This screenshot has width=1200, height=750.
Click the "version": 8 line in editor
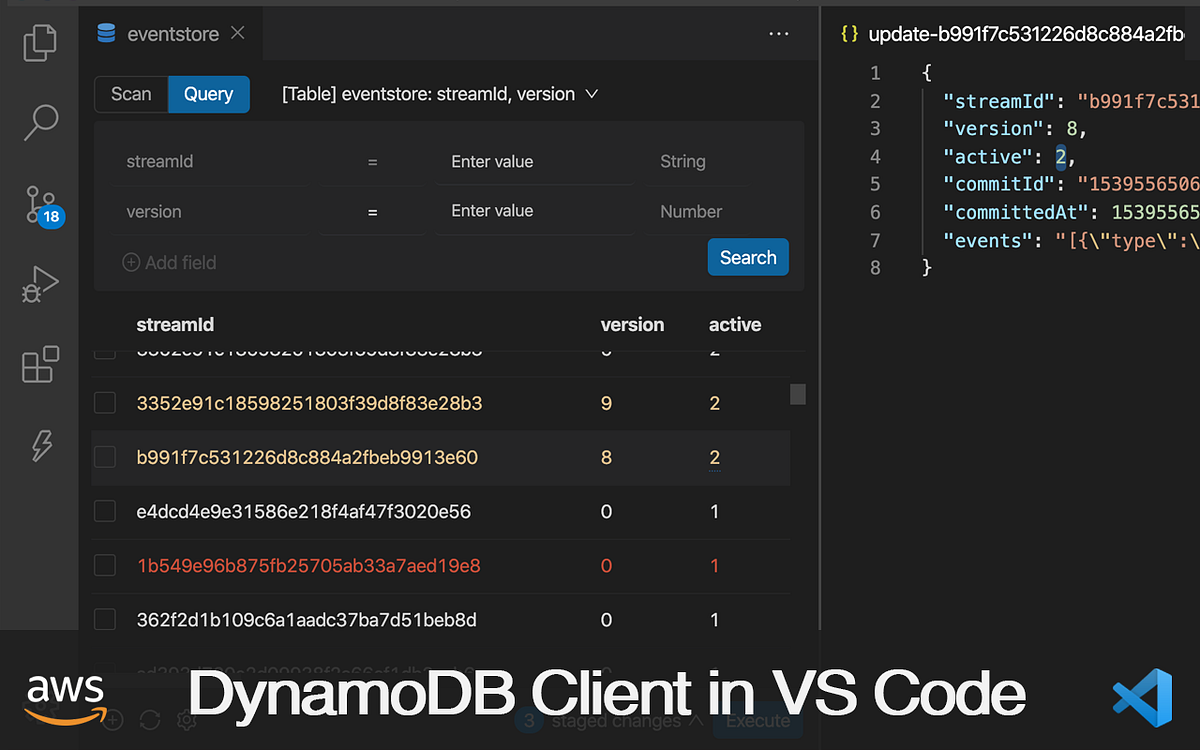[x=1014, y=128]
